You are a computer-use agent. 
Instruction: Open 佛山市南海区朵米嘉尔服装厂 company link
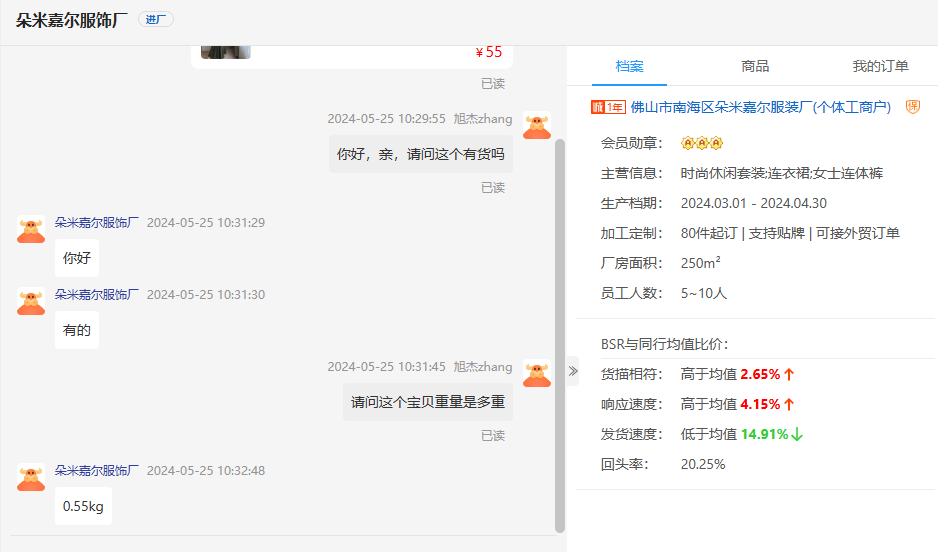(760, 107)
